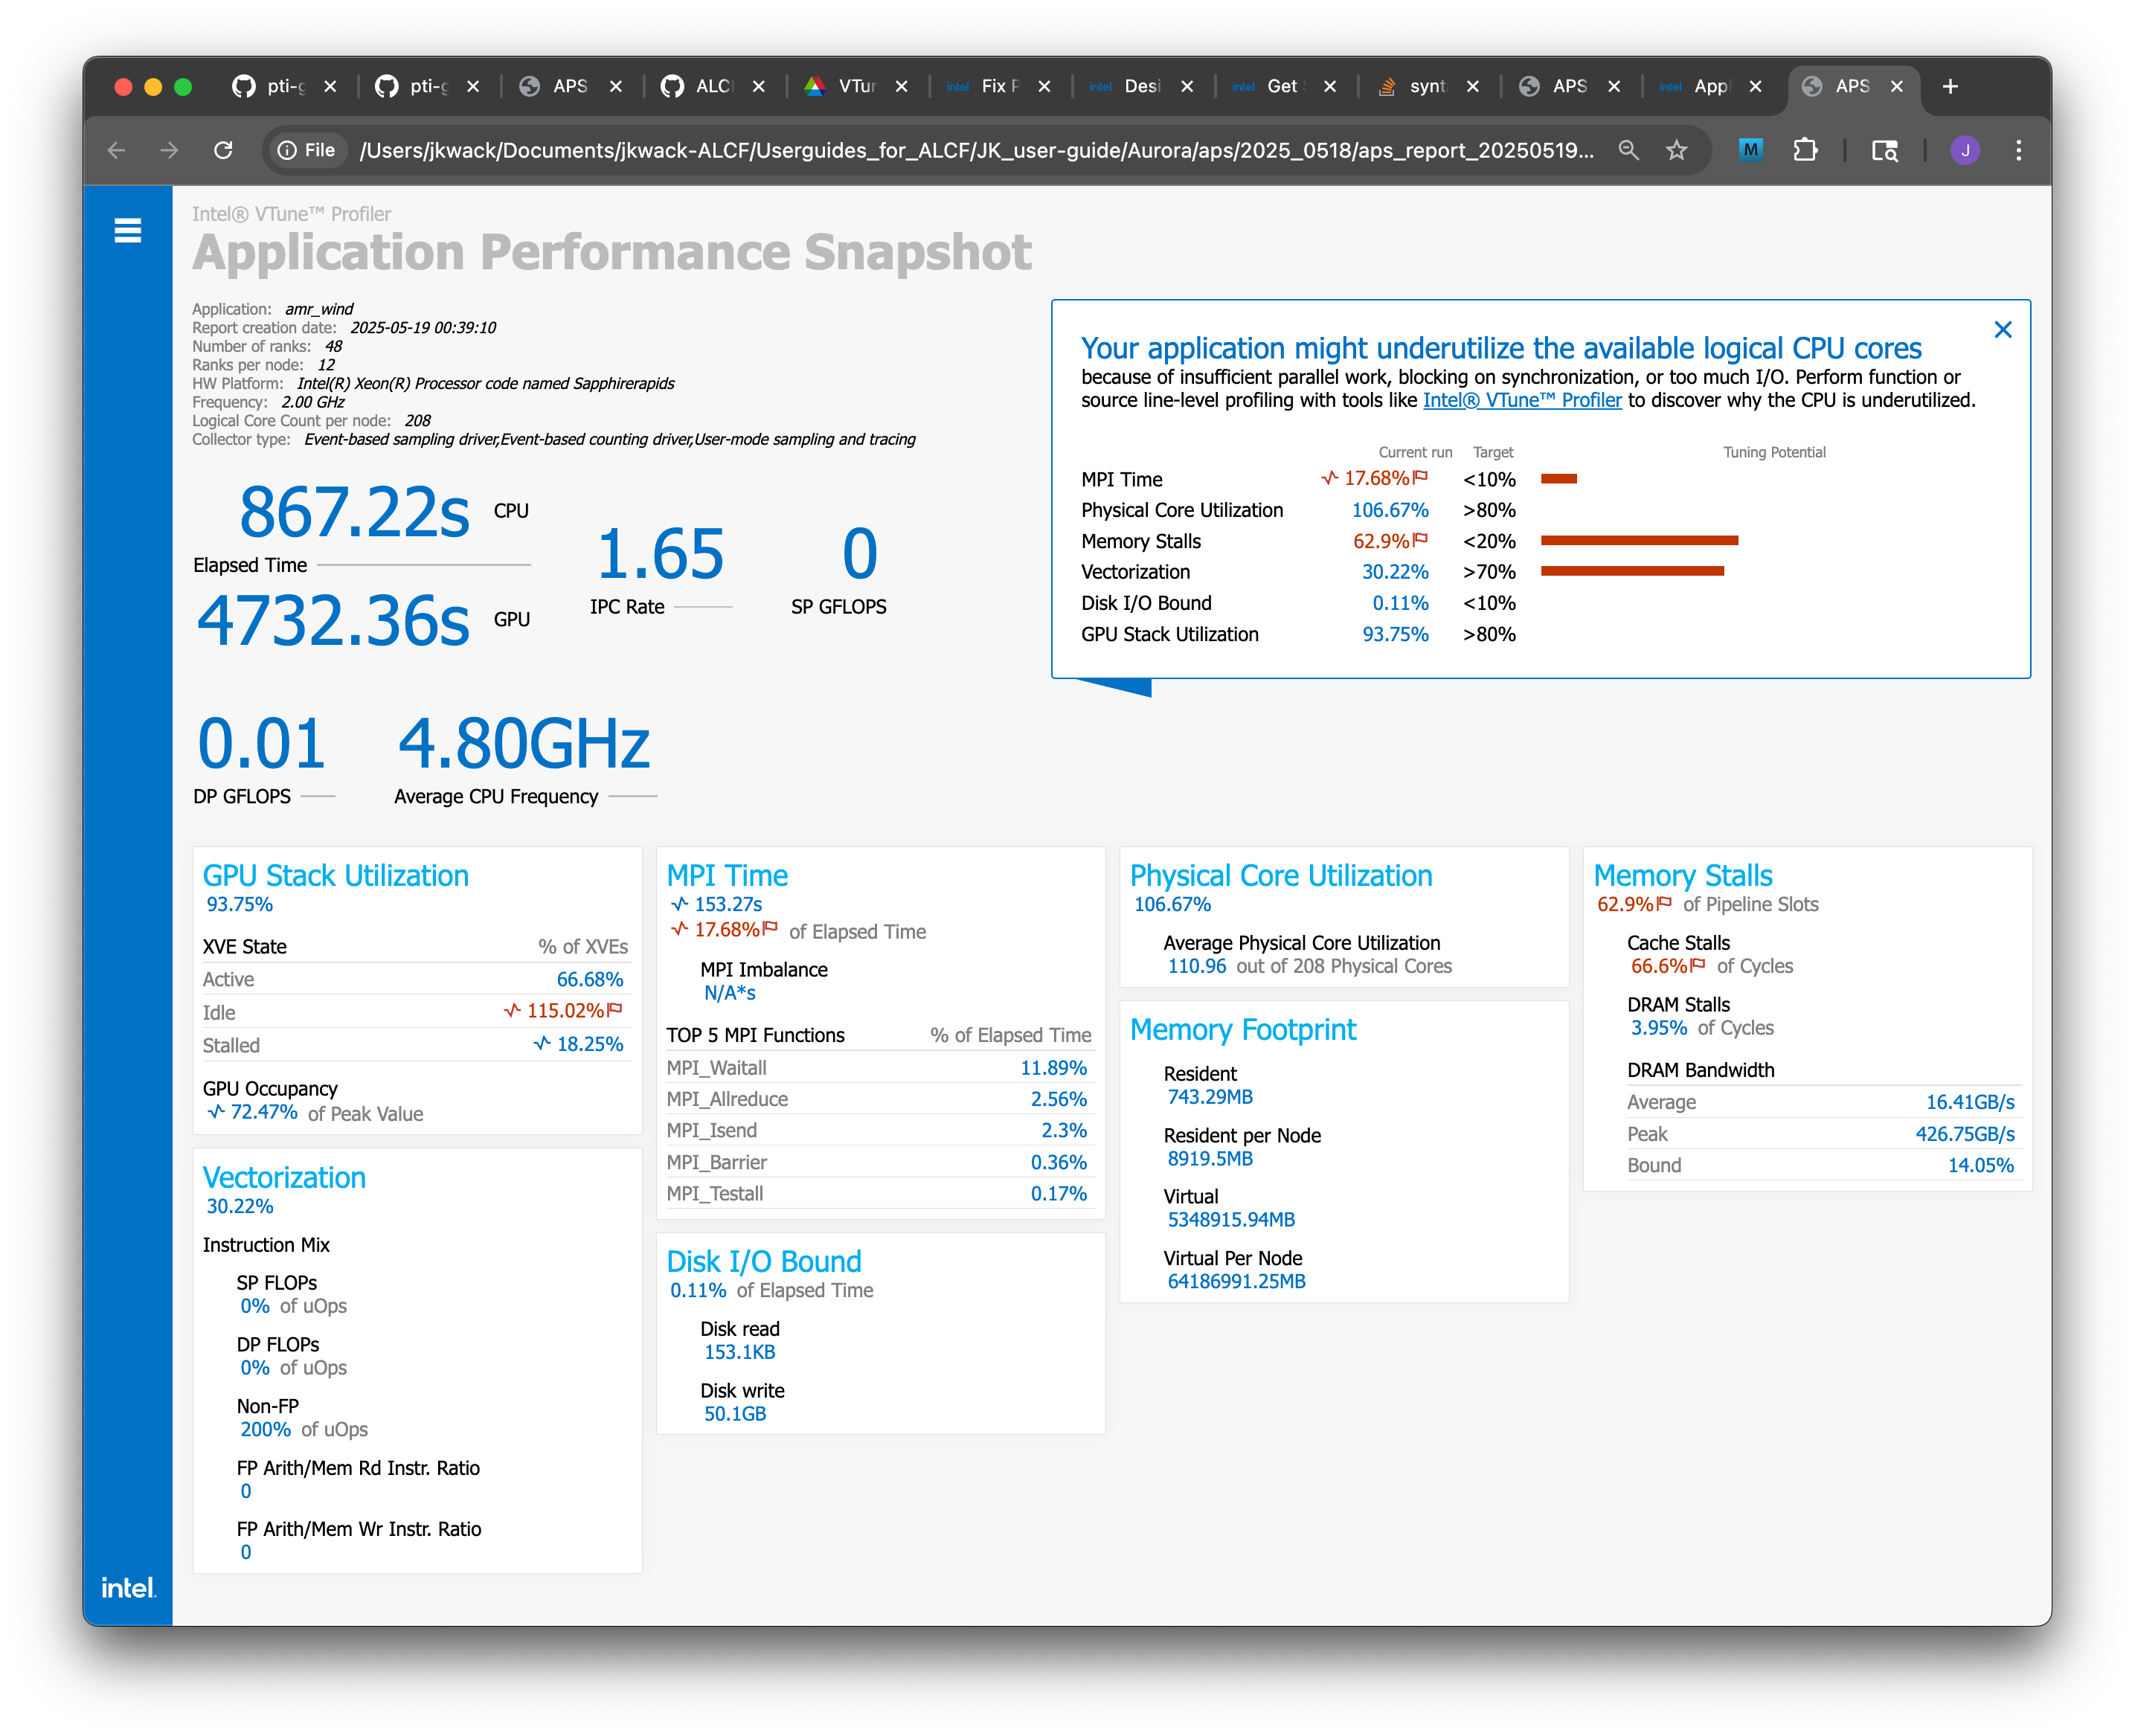Click the trend icon beside GPU Occupancy 72.47%
This screenshot has height=1736, width=2135.
pyautogui.click(x=216, y=1111)
